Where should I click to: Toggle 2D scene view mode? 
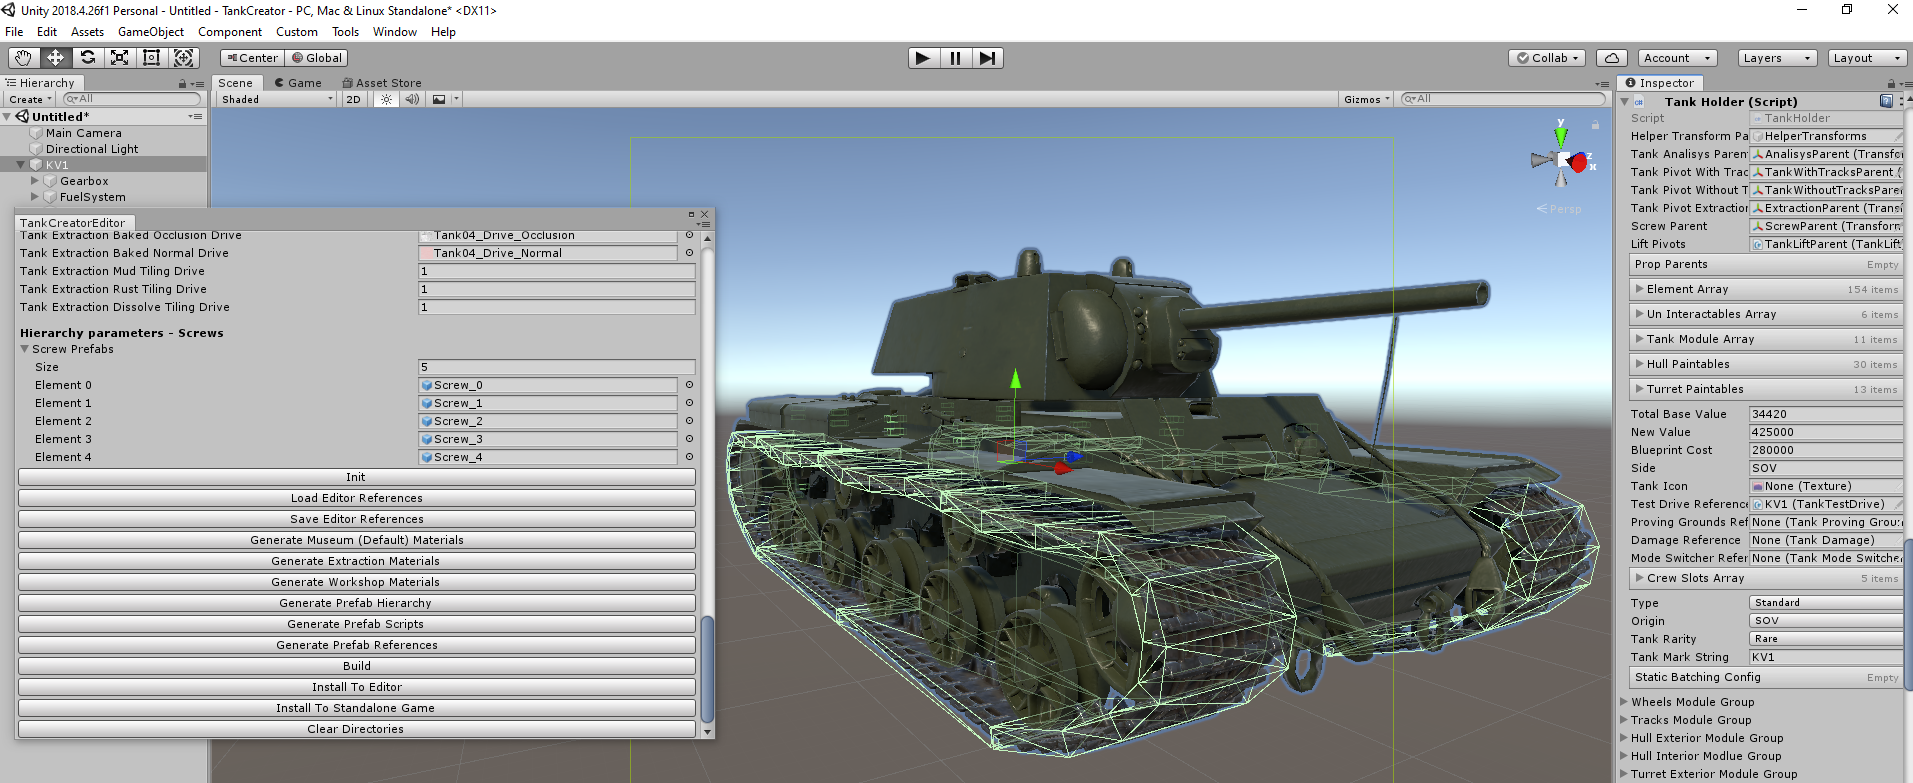pos(353,99)
